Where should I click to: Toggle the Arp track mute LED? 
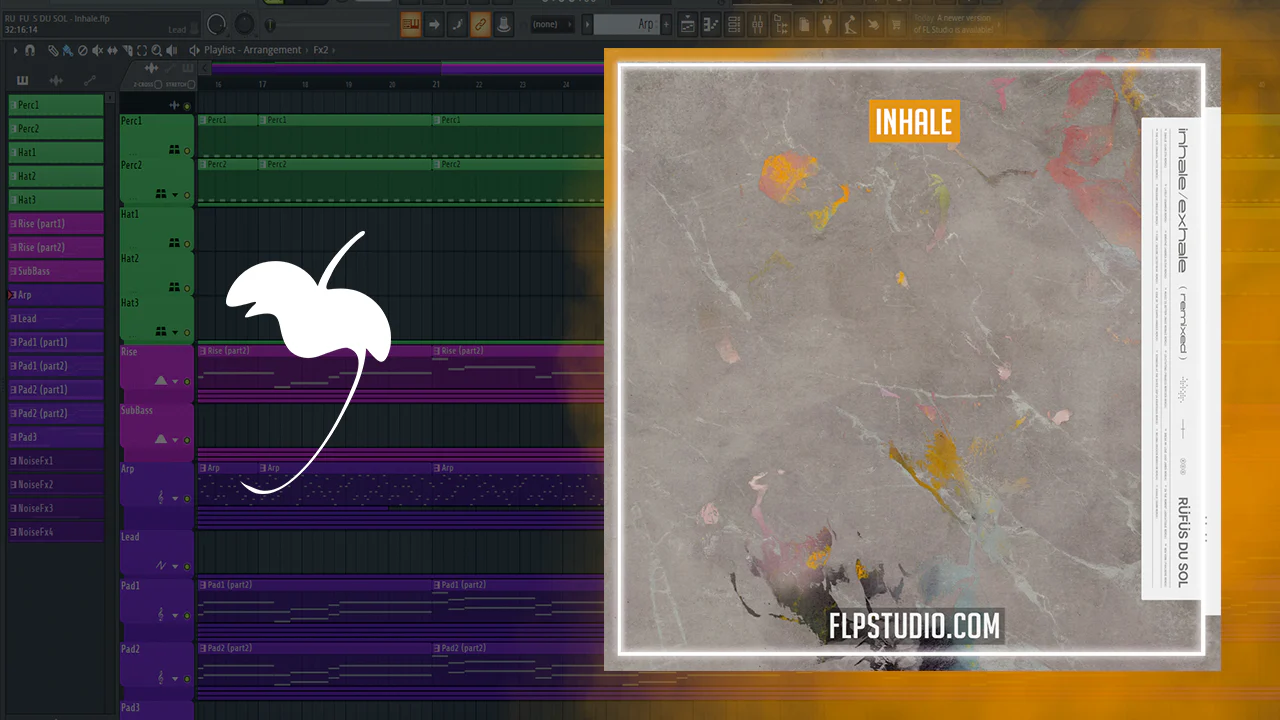click(x=186, y=498)
